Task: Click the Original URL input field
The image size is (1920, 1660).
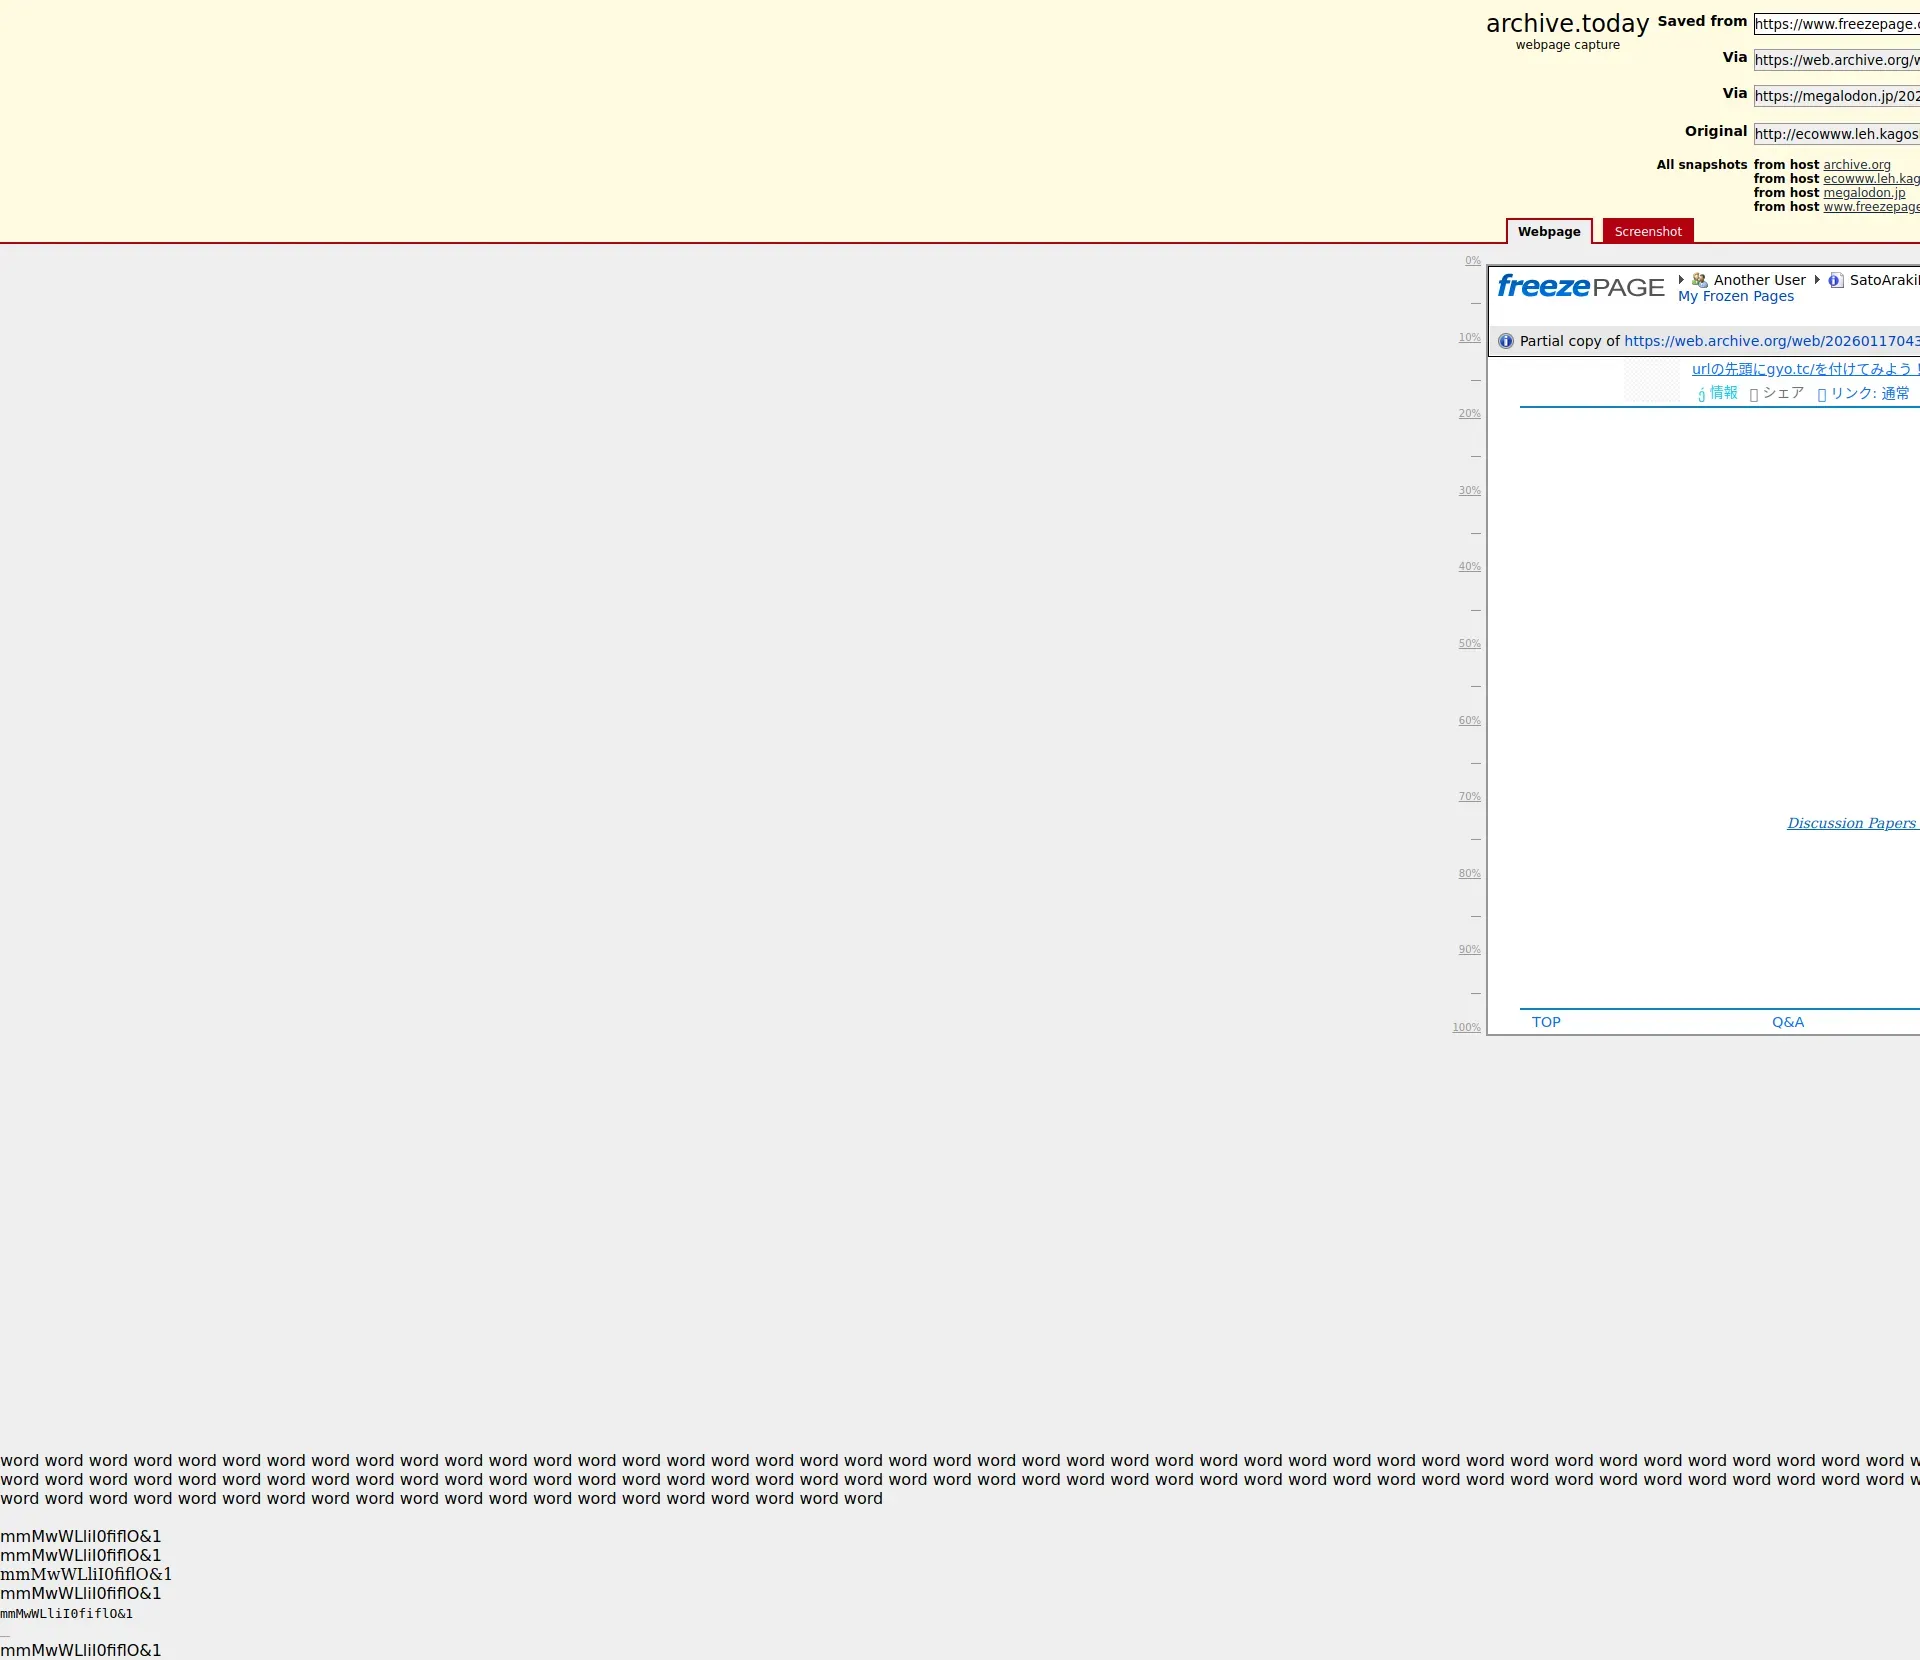Action: (x=1836, y=134)
